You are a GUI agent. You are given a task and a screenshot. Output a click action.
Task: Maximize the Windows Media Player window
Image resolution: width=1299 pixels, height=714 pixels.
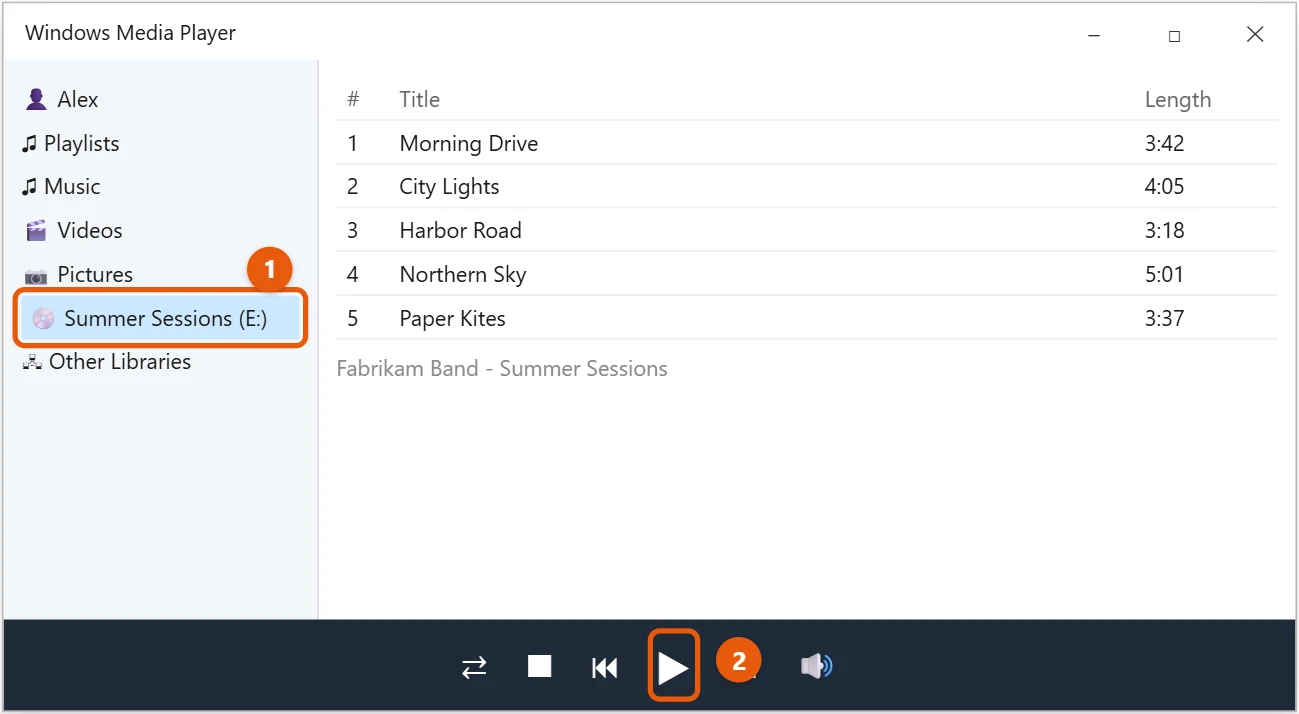point(1174,35)
